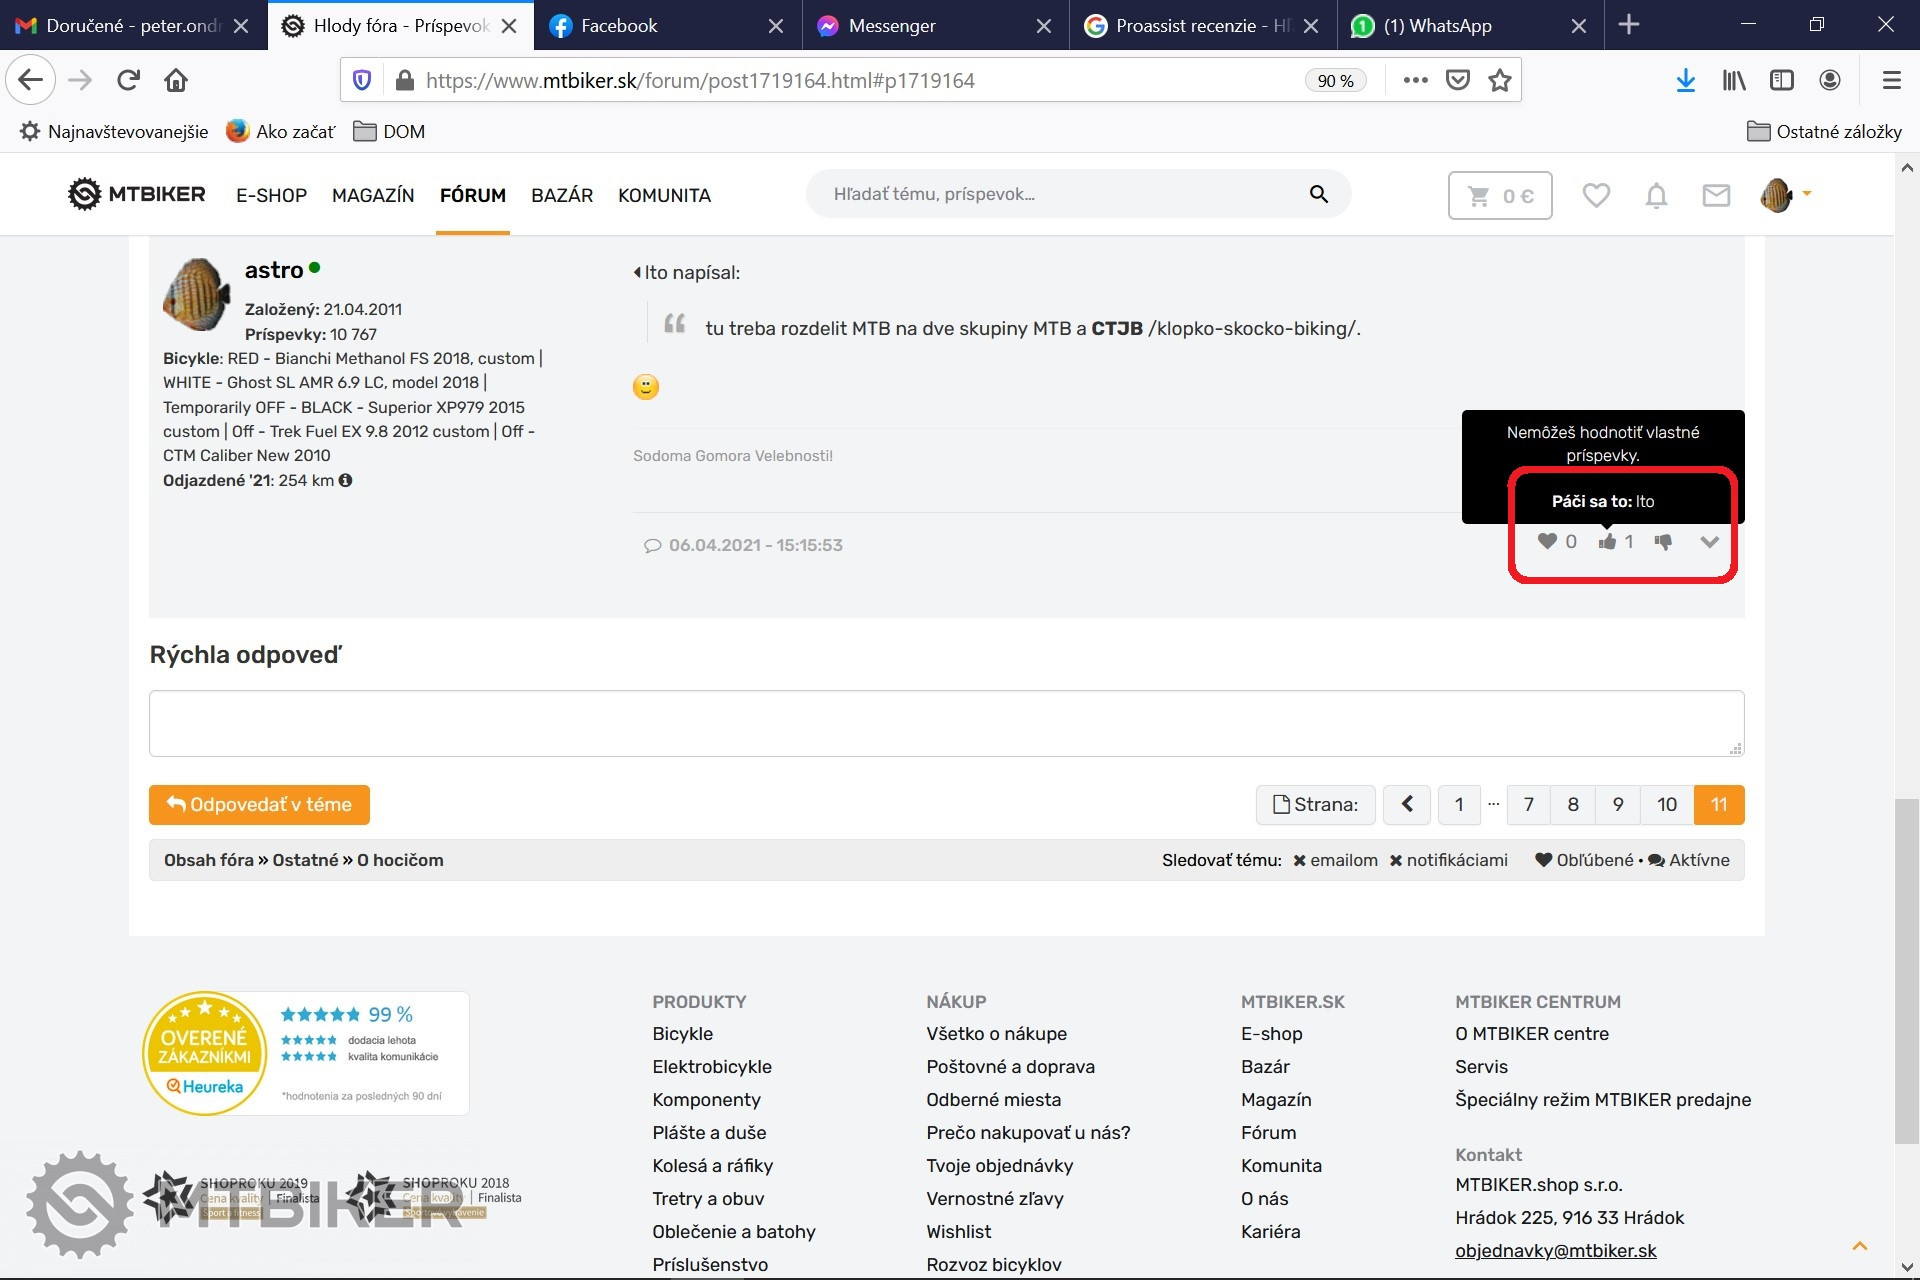Toggle Obľúbené favorite for this topic

point(1584,860)
